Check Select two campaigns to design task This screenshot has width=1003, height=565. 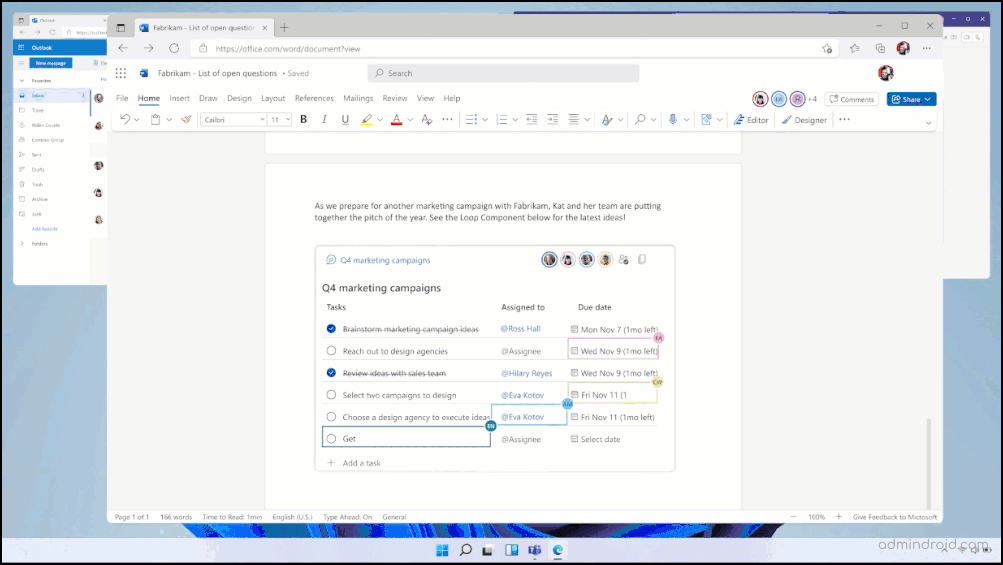click(331, 395)
